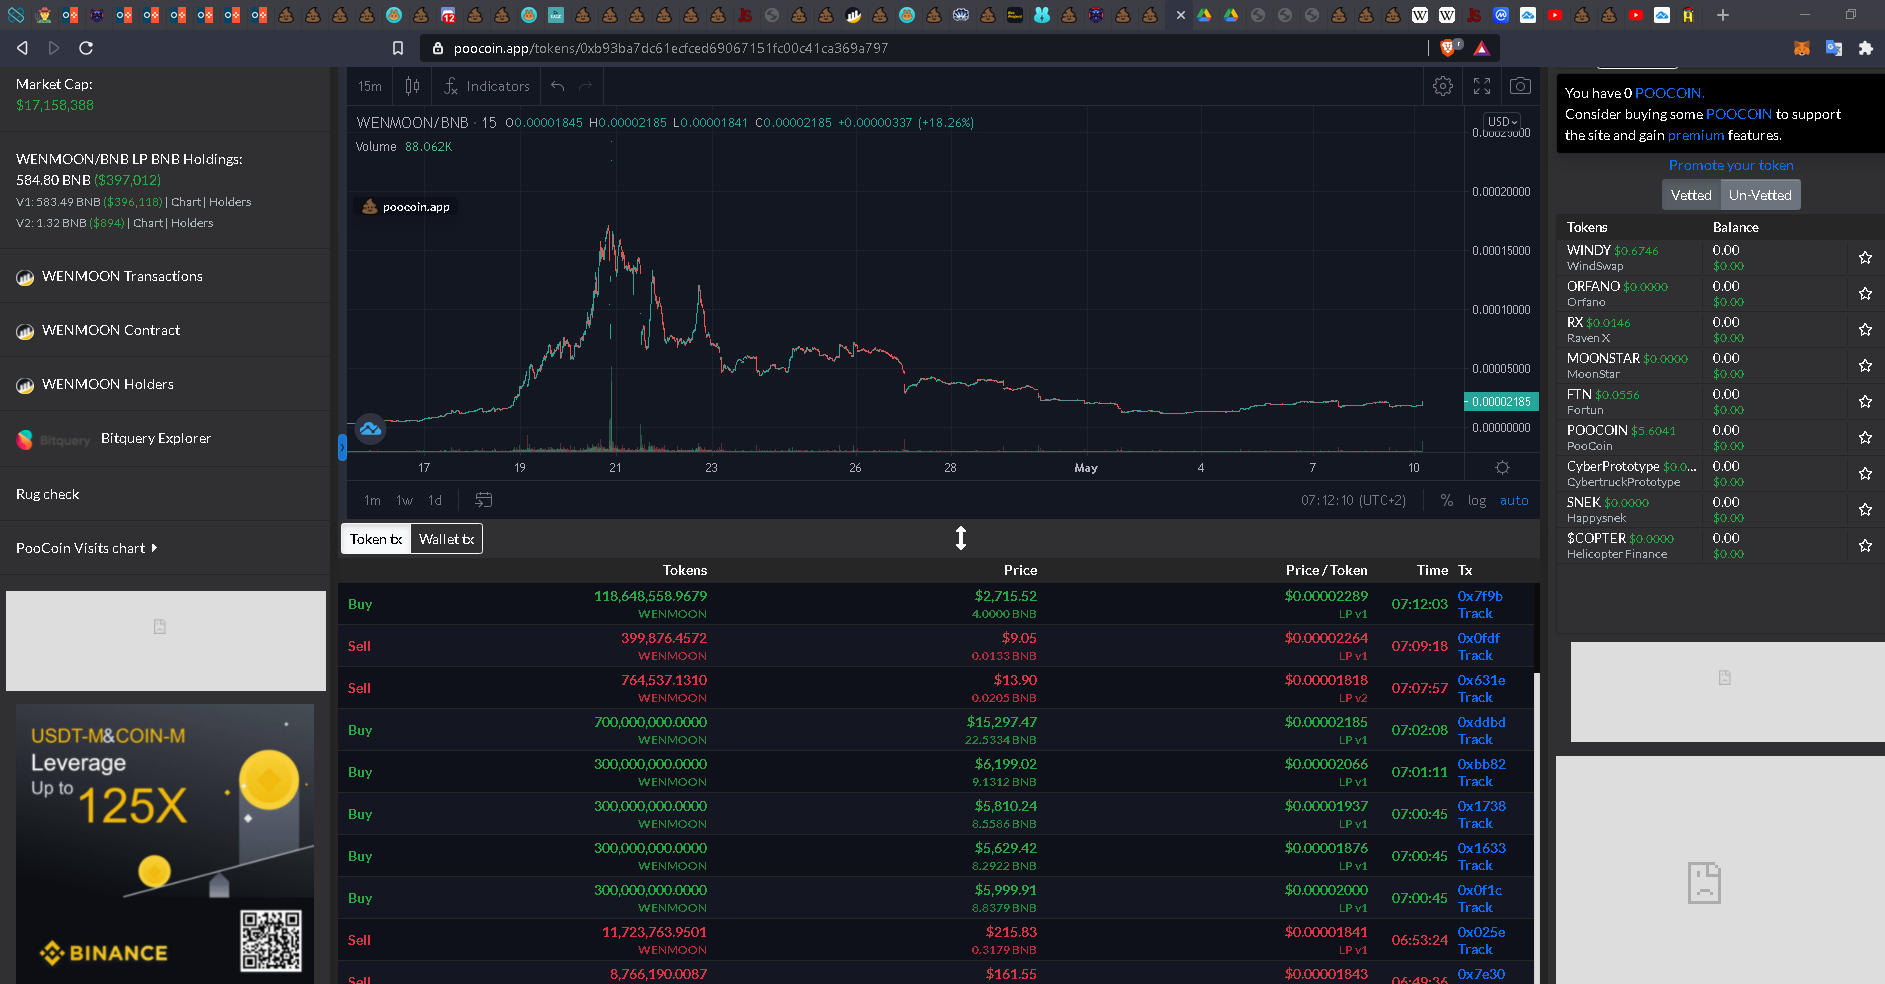Open Bitquery Explorer
The image size is (1885, 984).
[x=156, y=438]
